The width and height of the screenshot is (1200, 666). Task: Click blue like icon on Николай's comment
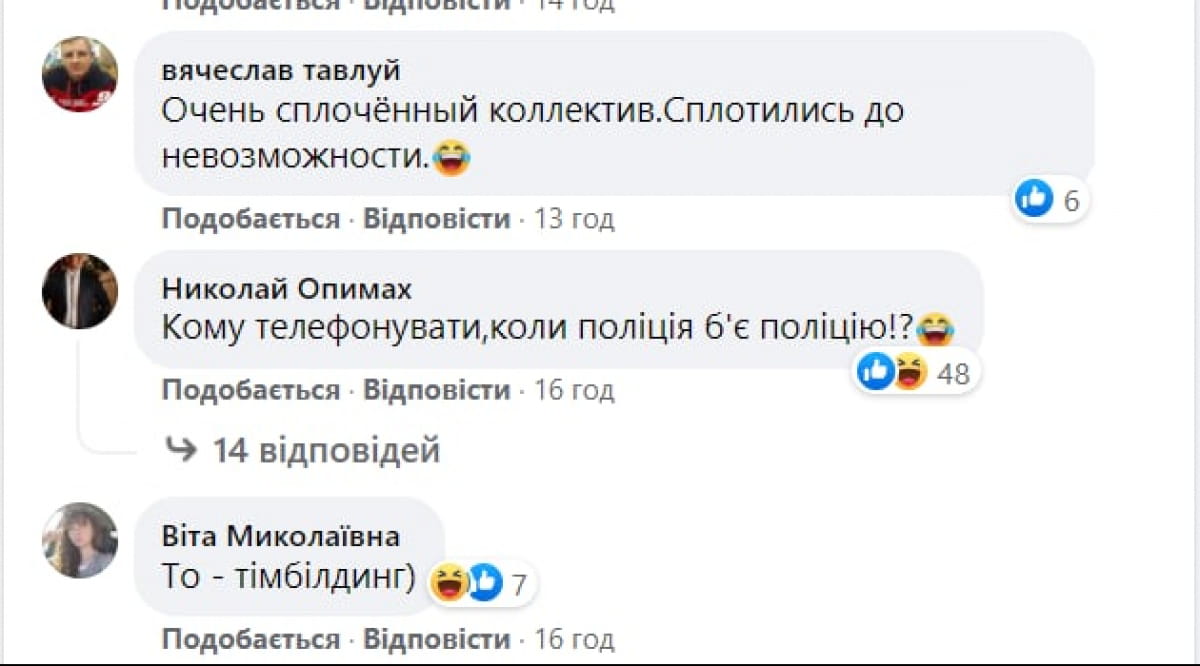click(x=875, y=372)
